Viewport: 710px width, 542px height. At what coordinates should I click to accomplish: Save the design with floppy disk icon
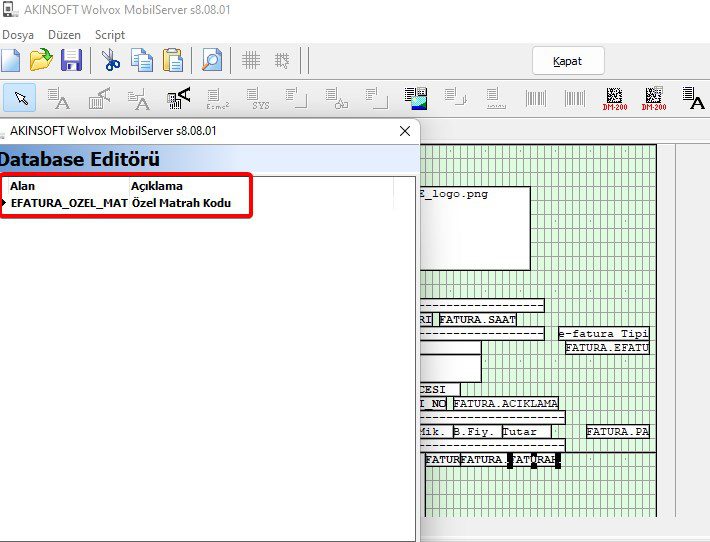pyautogui.click(x=72, y=60)
